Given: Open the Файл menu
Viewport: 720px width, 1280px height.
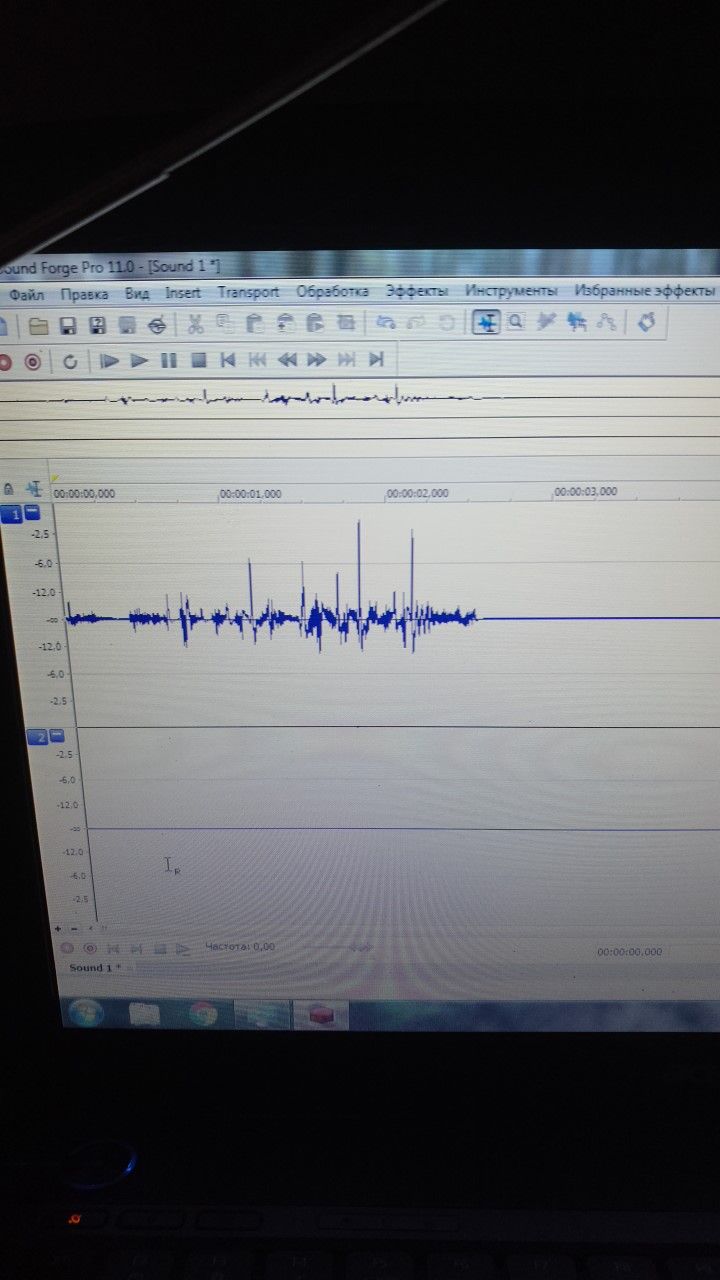Looking at the screenshot, I should [x=27, y=294].
